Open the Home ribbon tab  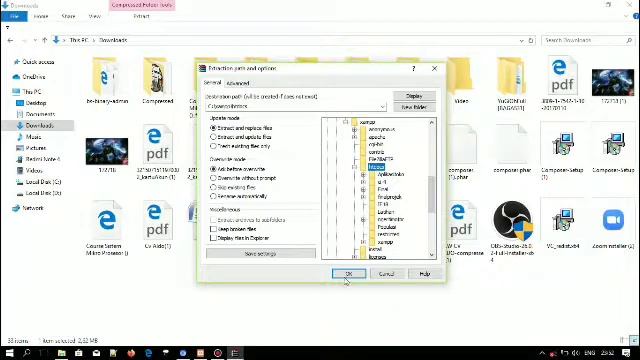tap(41, 16)
